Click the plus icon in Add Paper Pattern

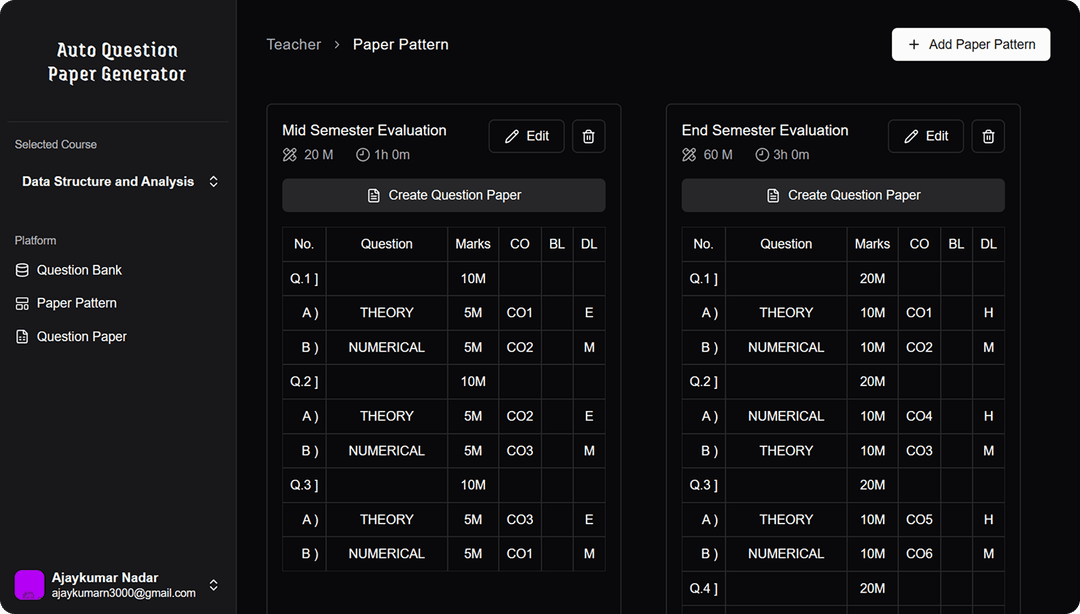913,44
